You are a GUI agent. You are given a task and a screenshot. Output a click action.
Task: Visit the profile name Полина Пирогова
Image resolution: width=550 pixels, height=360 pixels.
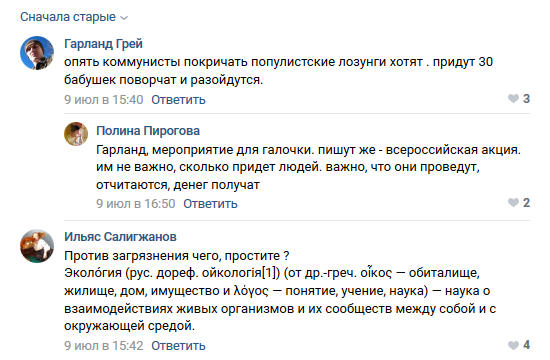point(148,131)
